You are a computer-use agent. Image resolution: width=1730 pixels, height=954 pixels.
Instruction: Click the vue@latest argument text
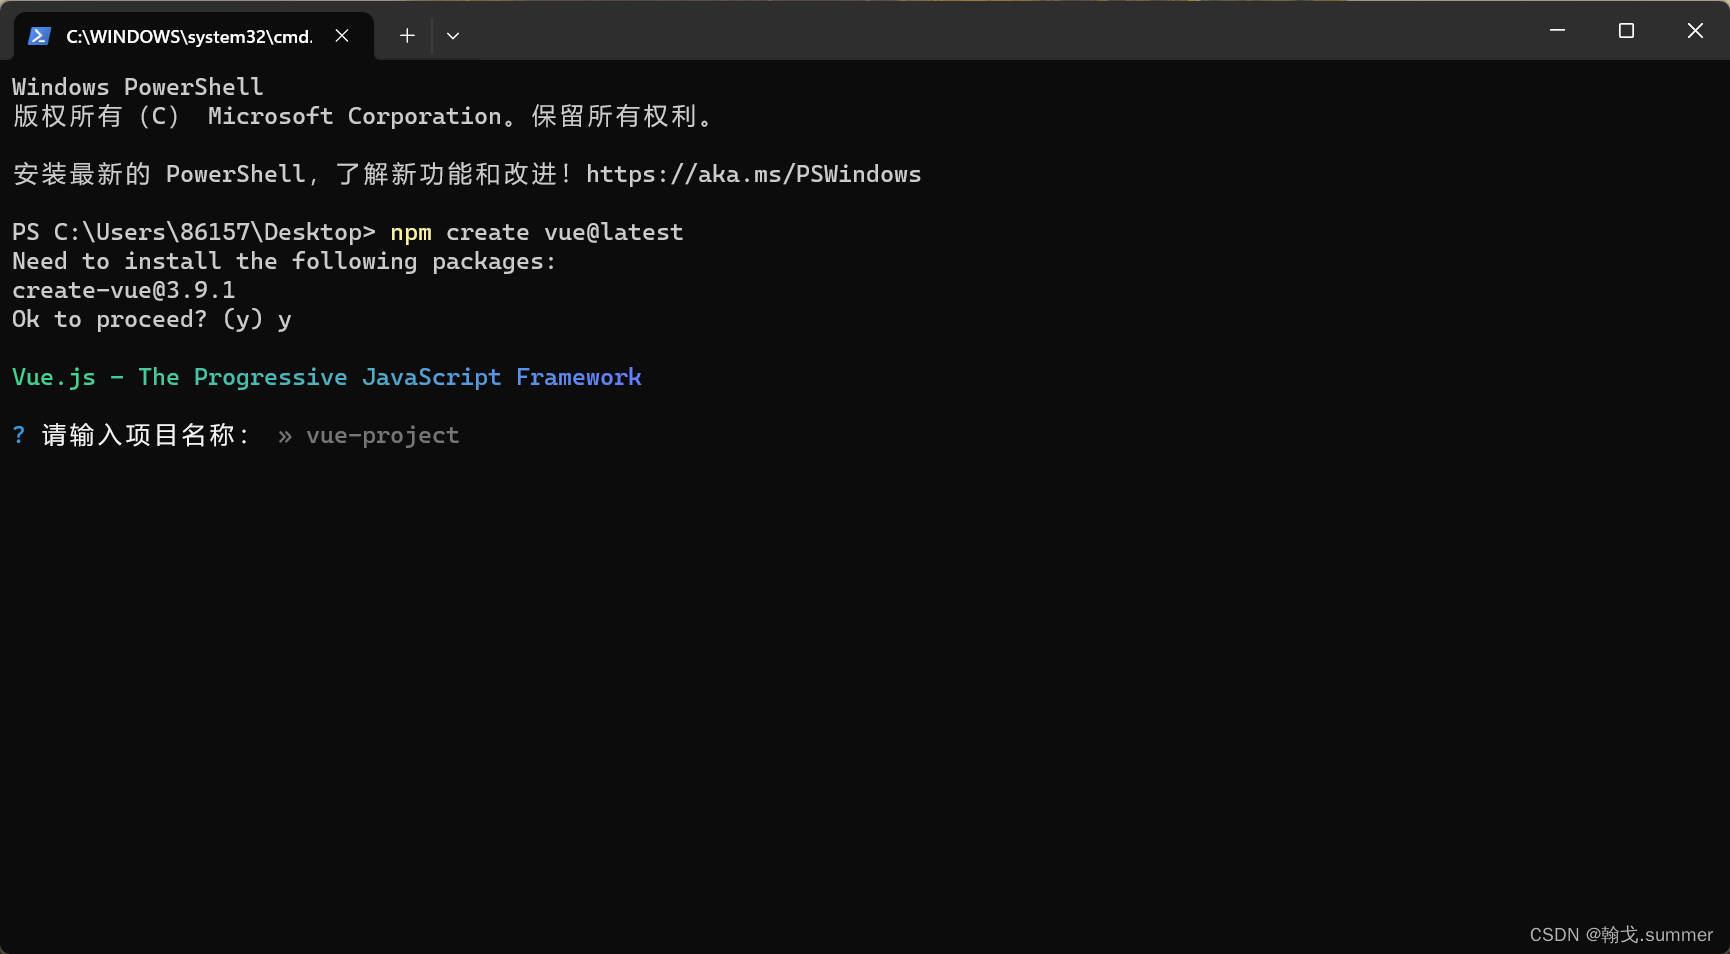click(x=613, y=233)
